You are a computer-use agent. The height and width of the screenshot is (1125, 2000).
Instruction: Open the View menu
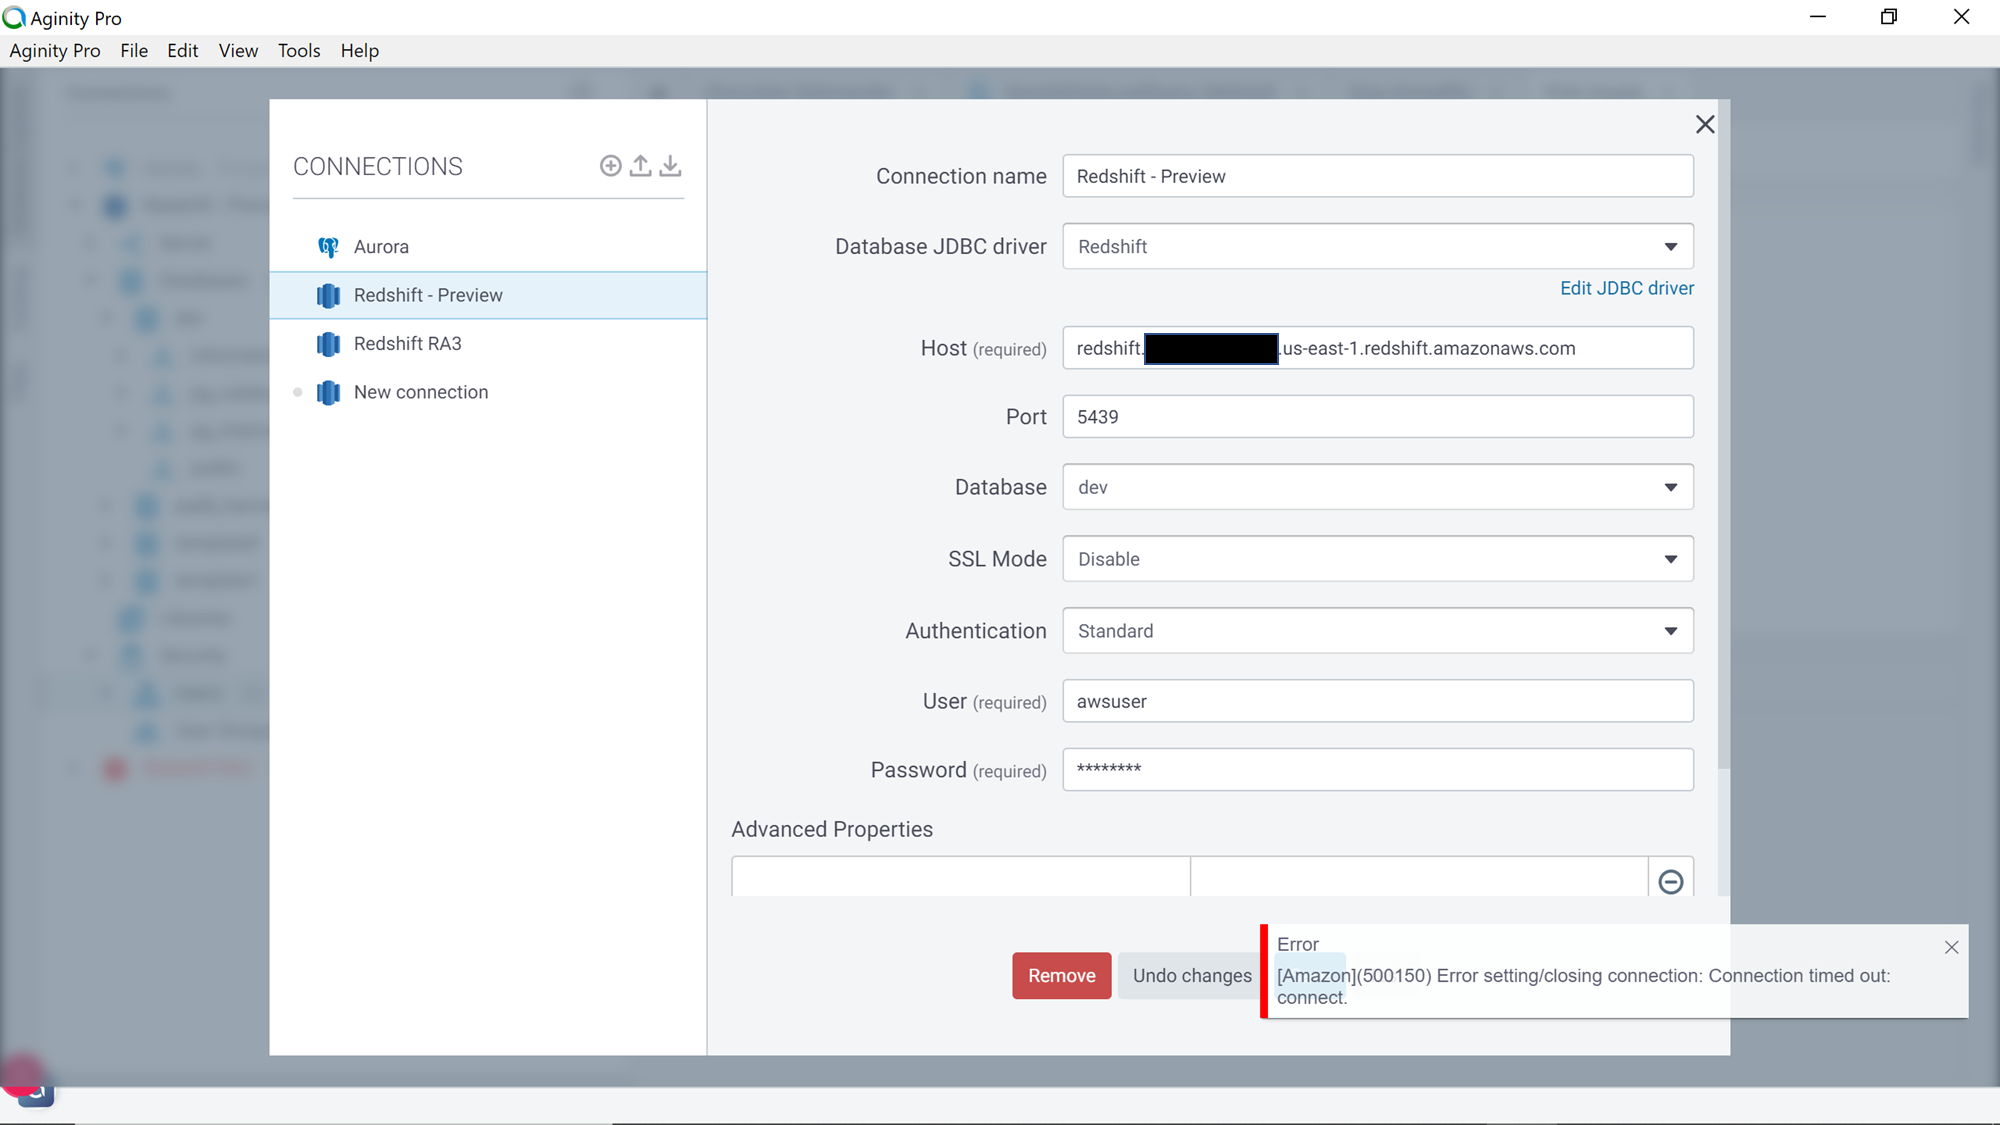(x=238, y=51)
